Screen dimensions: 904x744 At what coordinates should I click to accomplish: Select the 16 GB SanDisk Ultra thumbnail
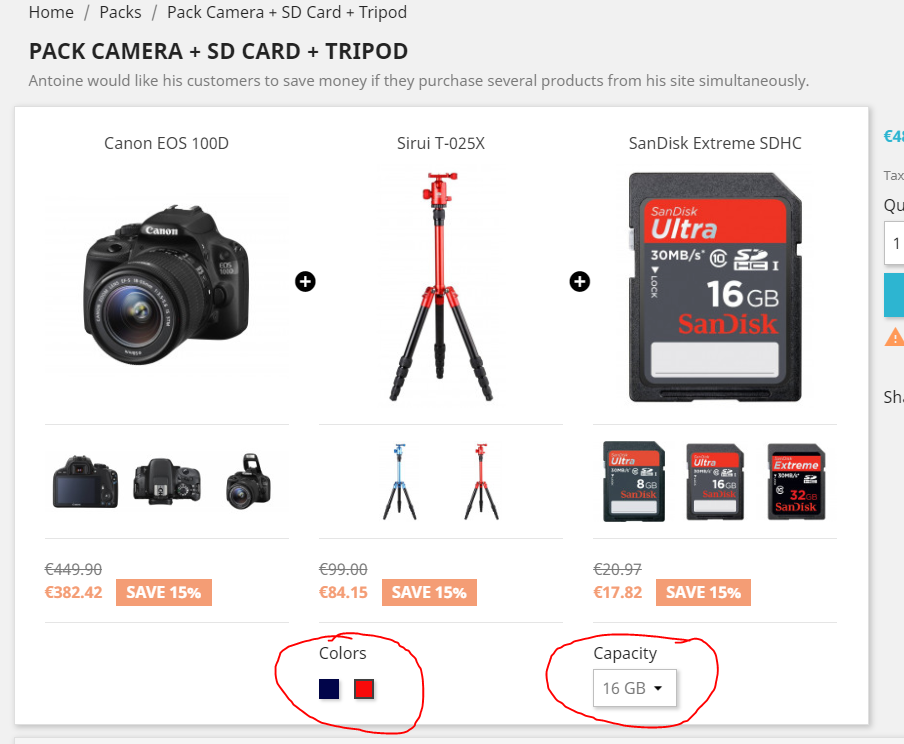715,482
